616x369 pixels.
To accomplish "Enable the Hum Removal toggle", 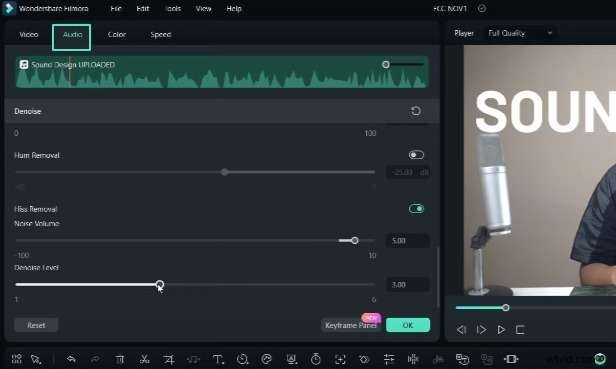I will tap(416, 155).
